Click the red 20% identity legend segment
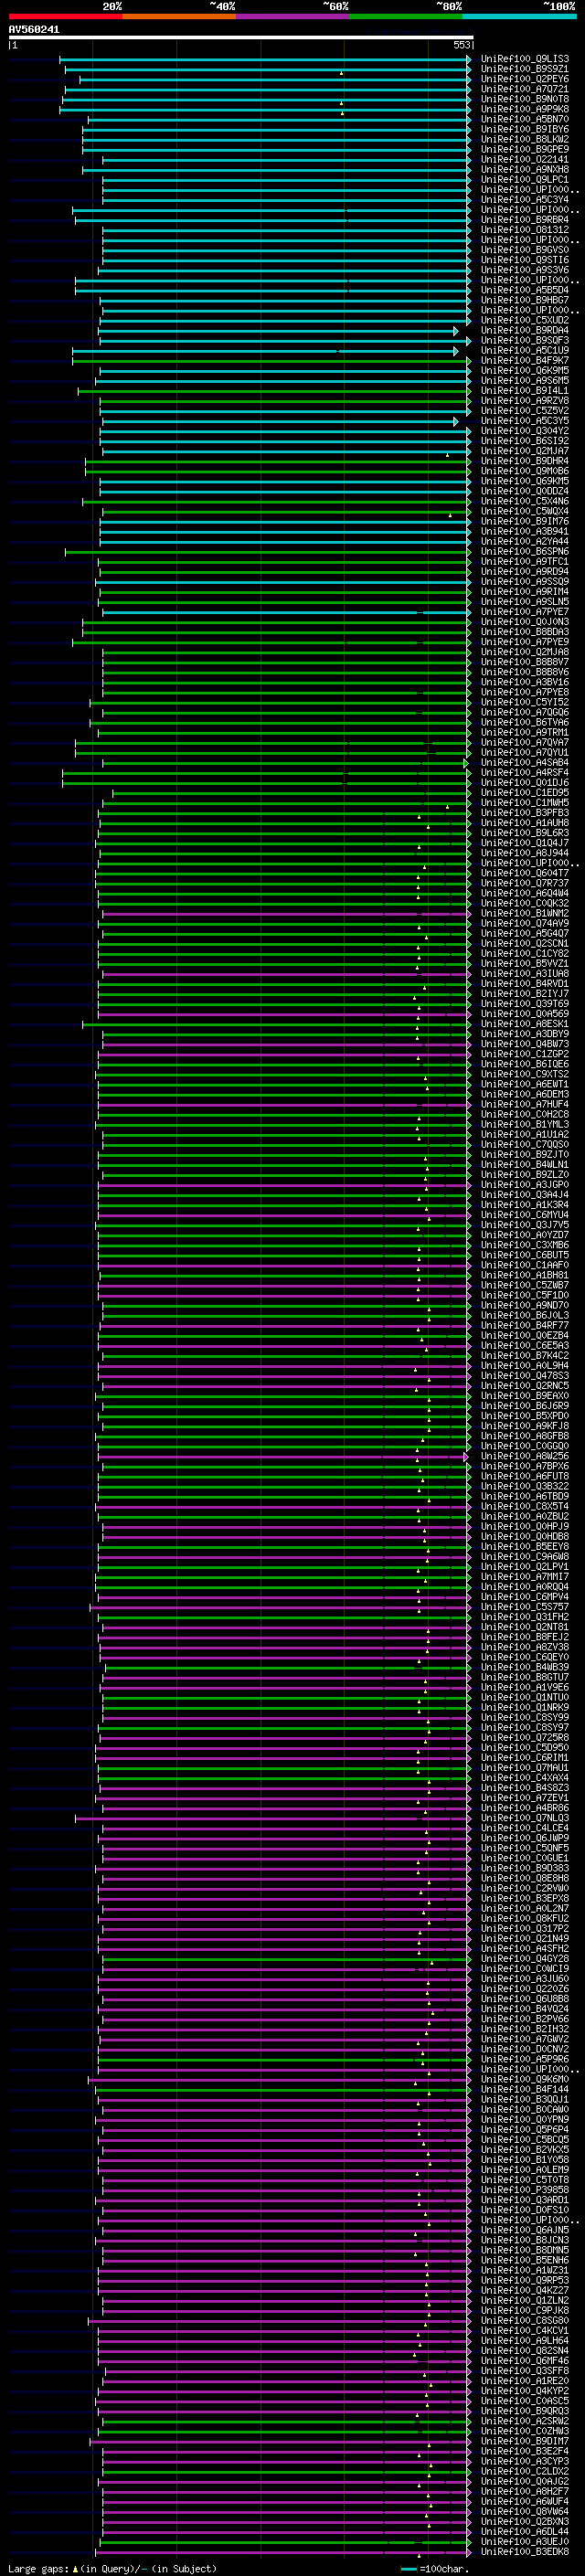585x2576 pixels. click(65, 16)
